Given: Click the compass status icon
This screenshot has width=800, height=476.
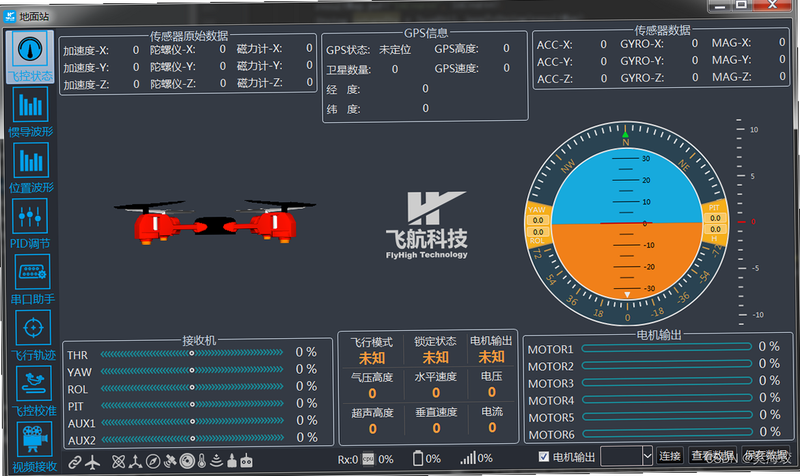Looking at the screenshot, I should tap(153, 462).
